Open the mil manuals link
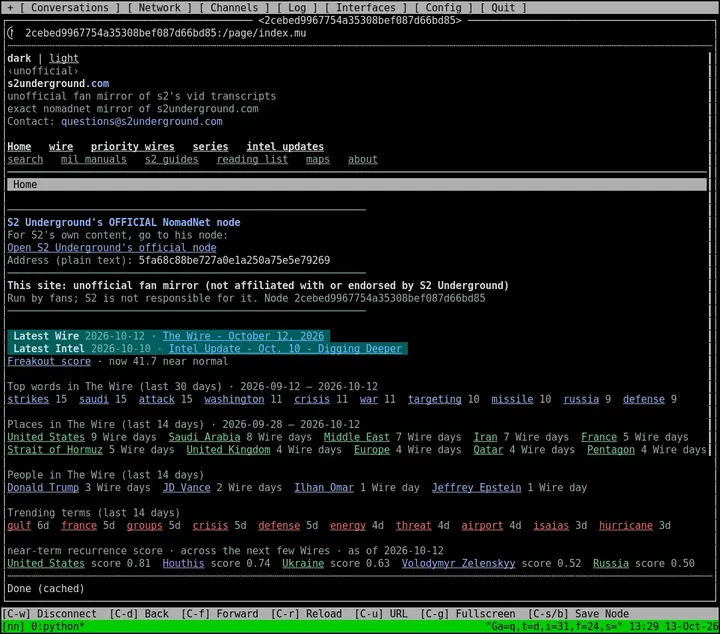Screen dimensions: 720x634 (94, 160)
